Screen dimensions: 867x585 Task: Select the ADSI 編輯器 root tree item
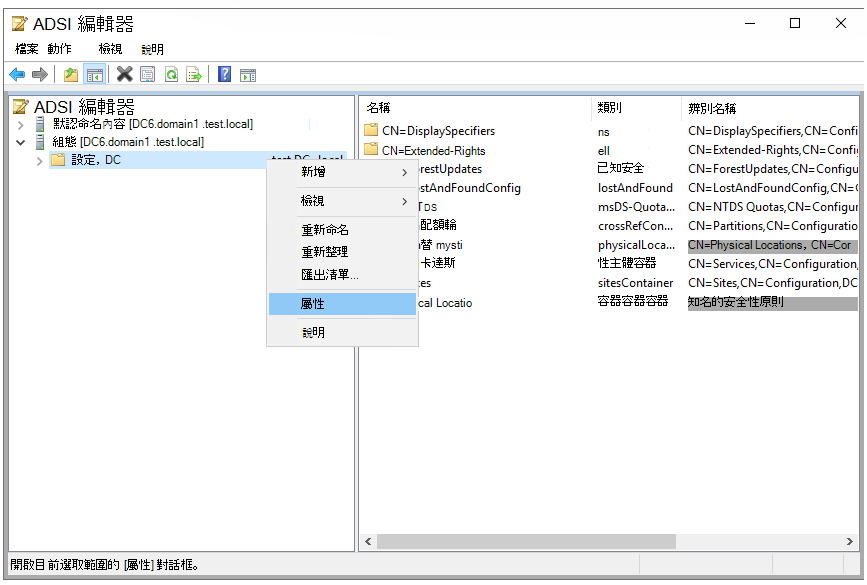(84, 107)
